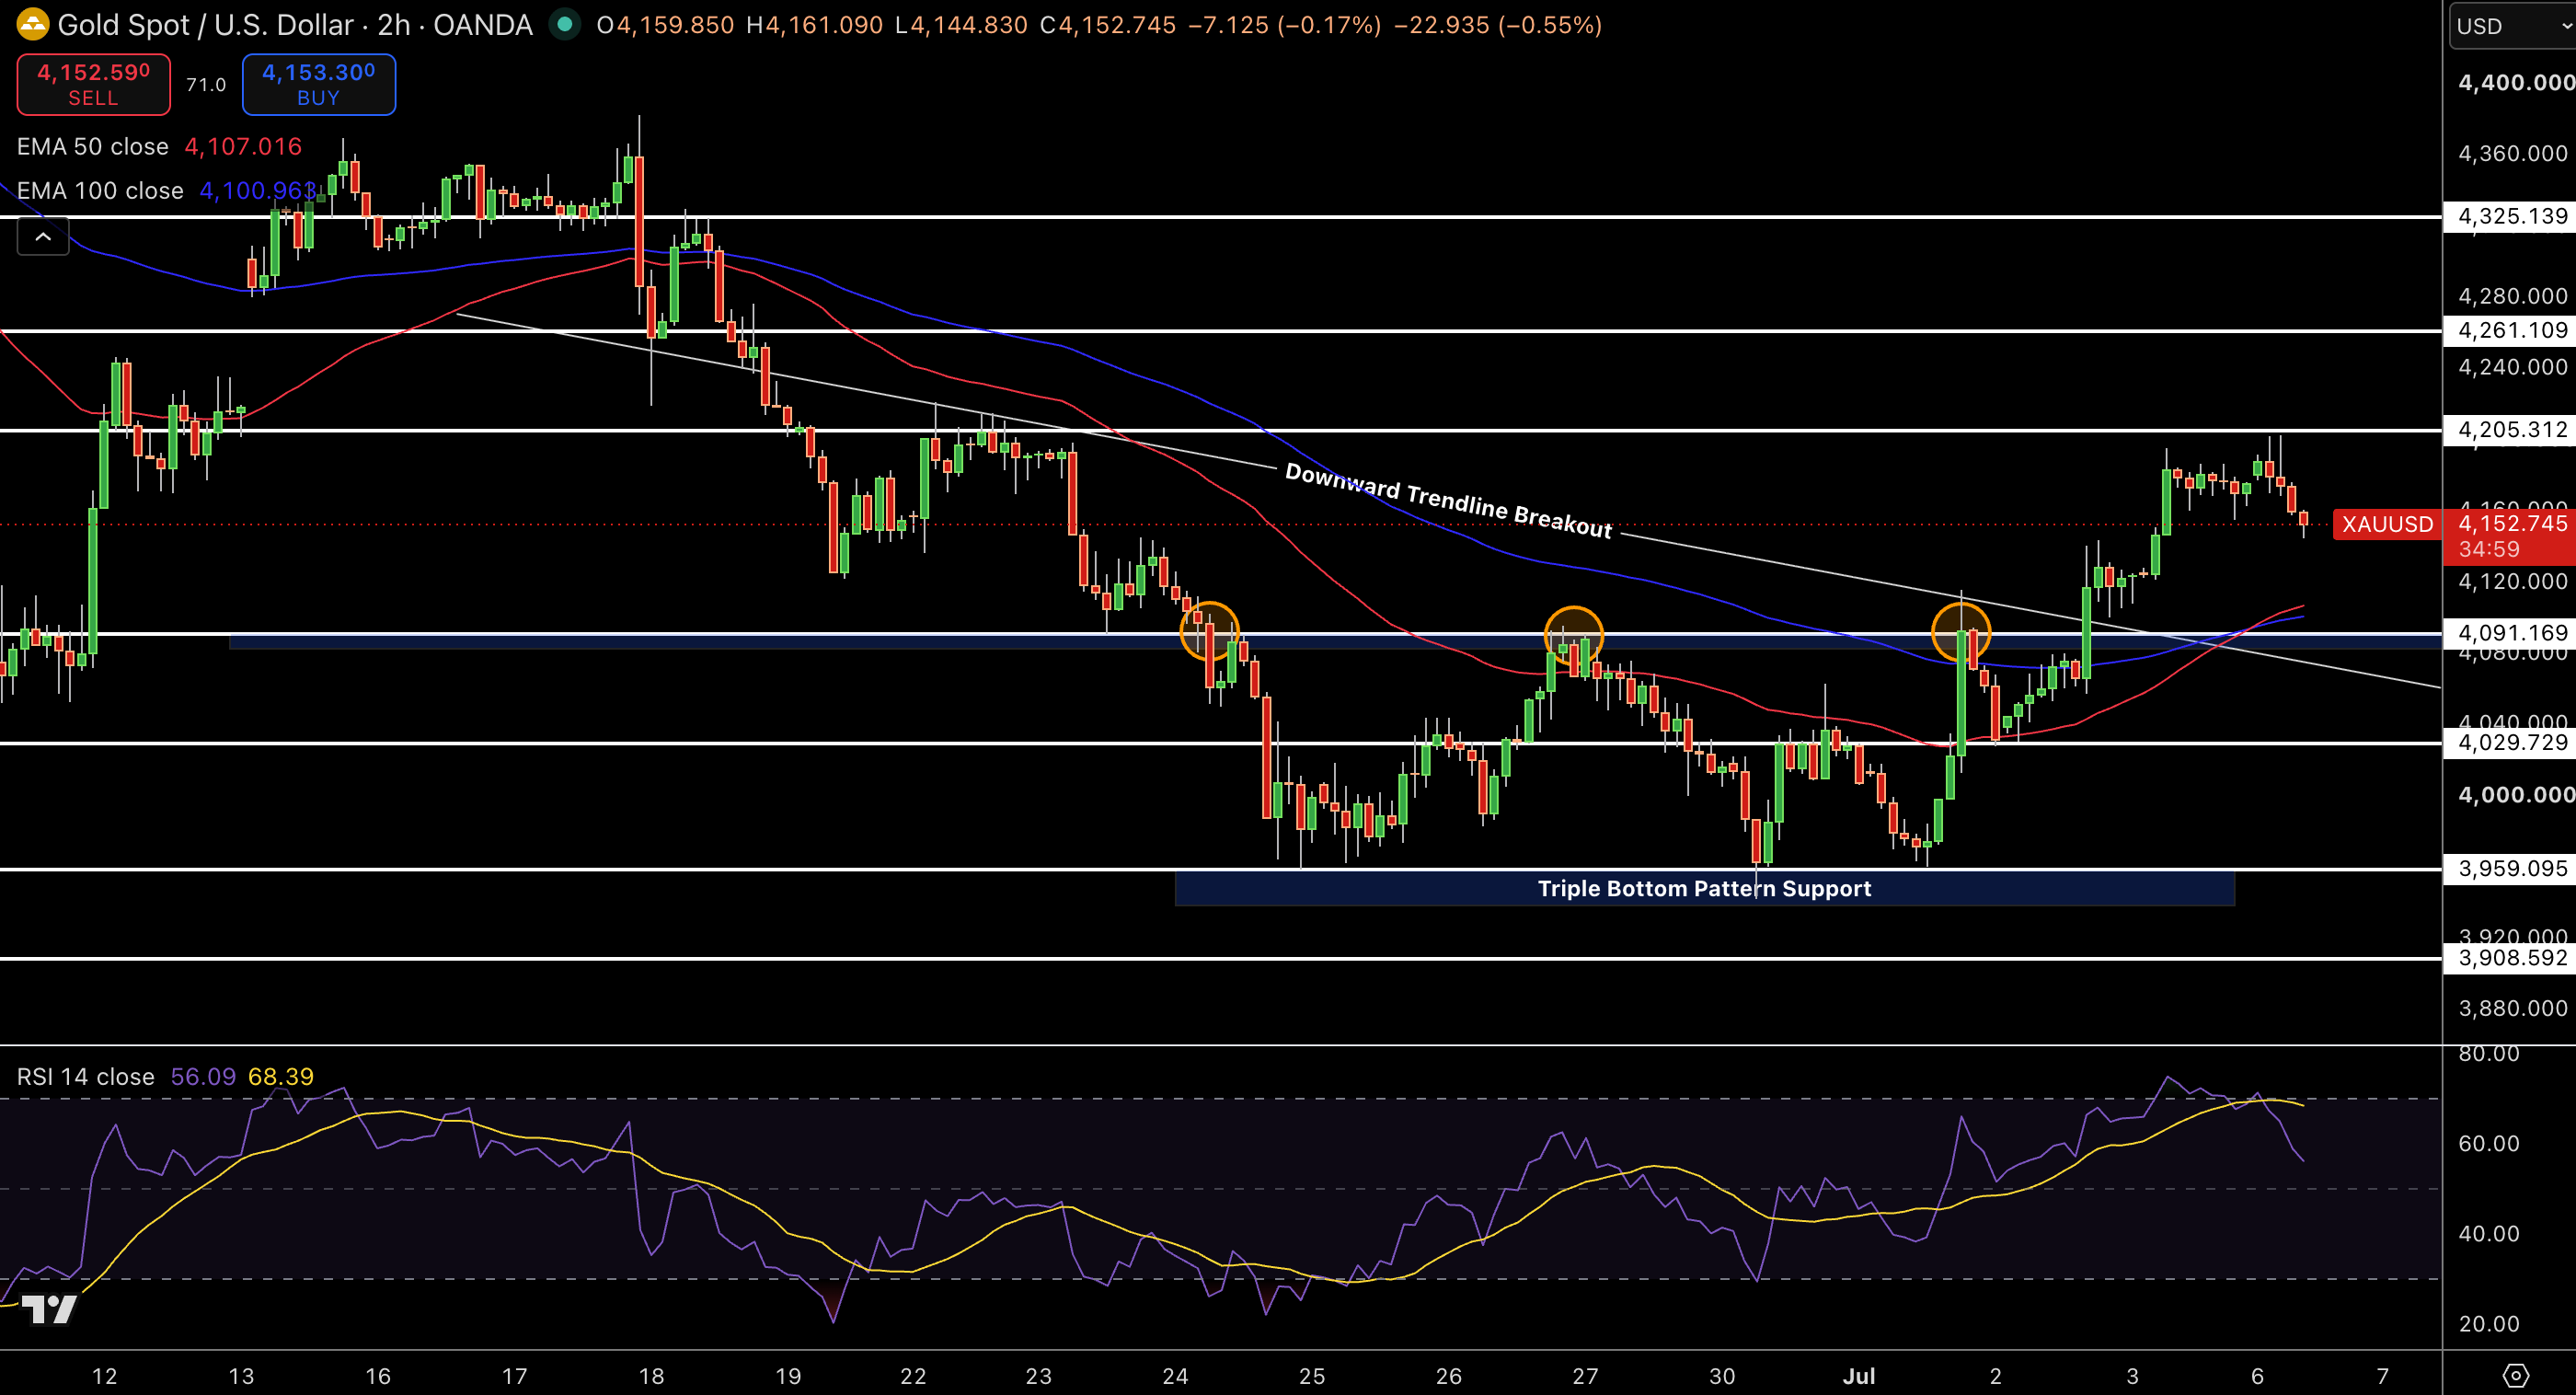Click the BUY 4,153.300 button
Viewport: 2576px width, 1395px height.
click(318, 84)
